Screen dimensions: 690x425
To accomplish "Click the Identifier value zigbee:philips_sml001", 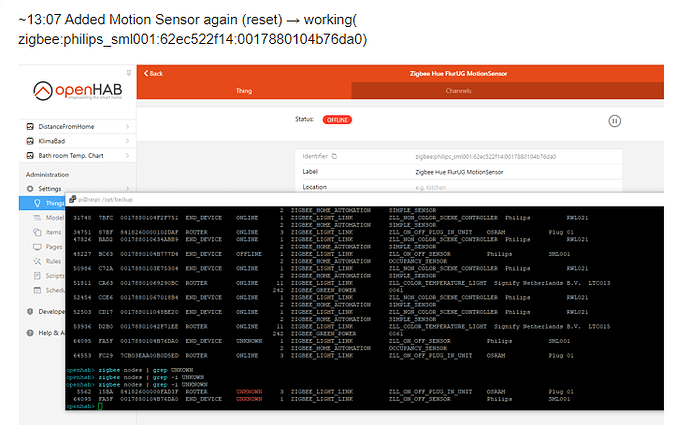I will [485, 157].
